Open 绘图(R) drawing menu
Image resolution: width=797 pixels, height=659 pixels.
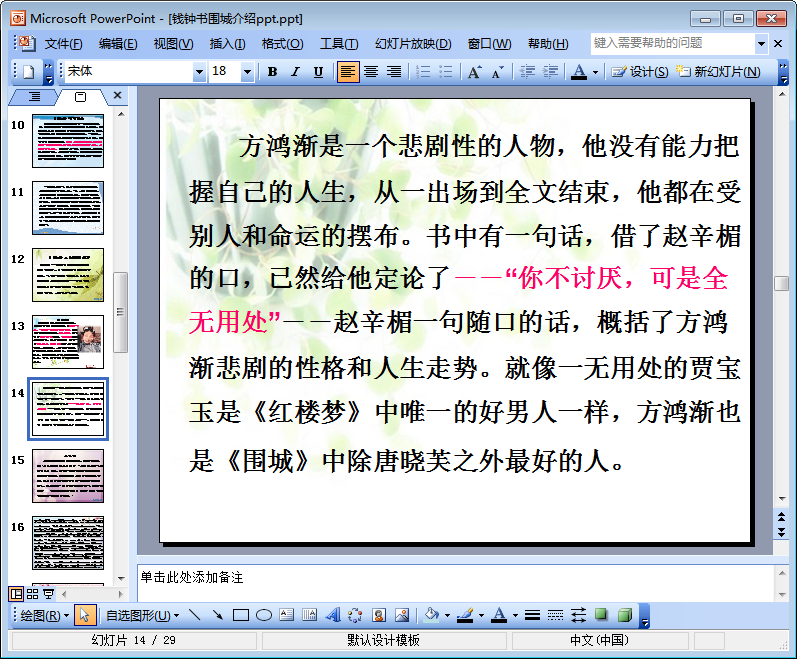(44, 616)
